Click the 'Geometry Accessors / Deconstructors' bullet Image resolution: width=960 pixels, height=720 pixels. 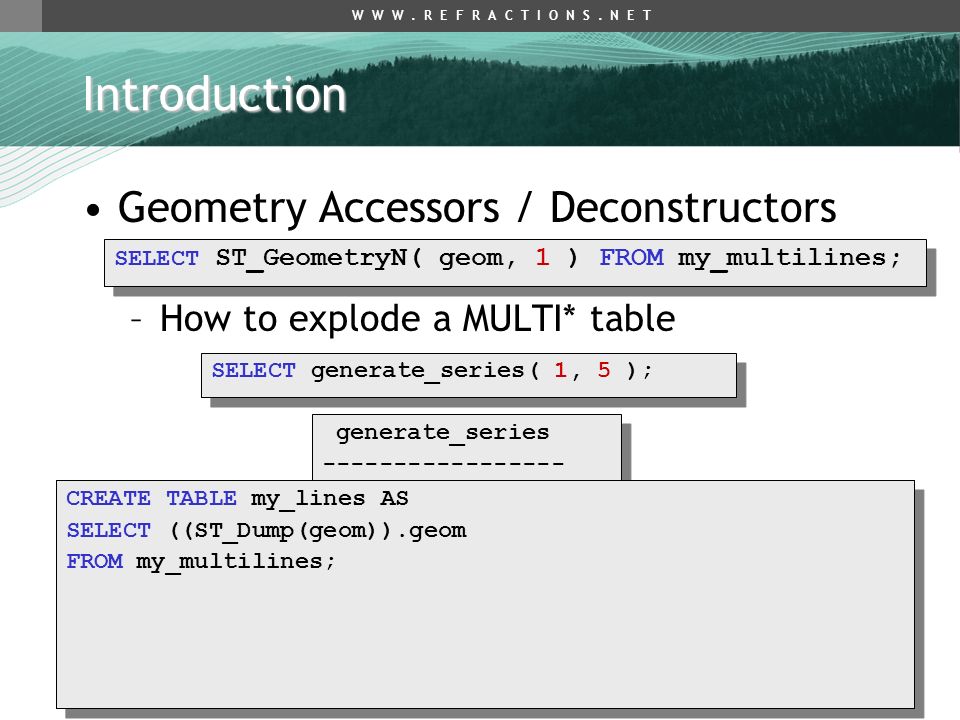tap(476, 208)
